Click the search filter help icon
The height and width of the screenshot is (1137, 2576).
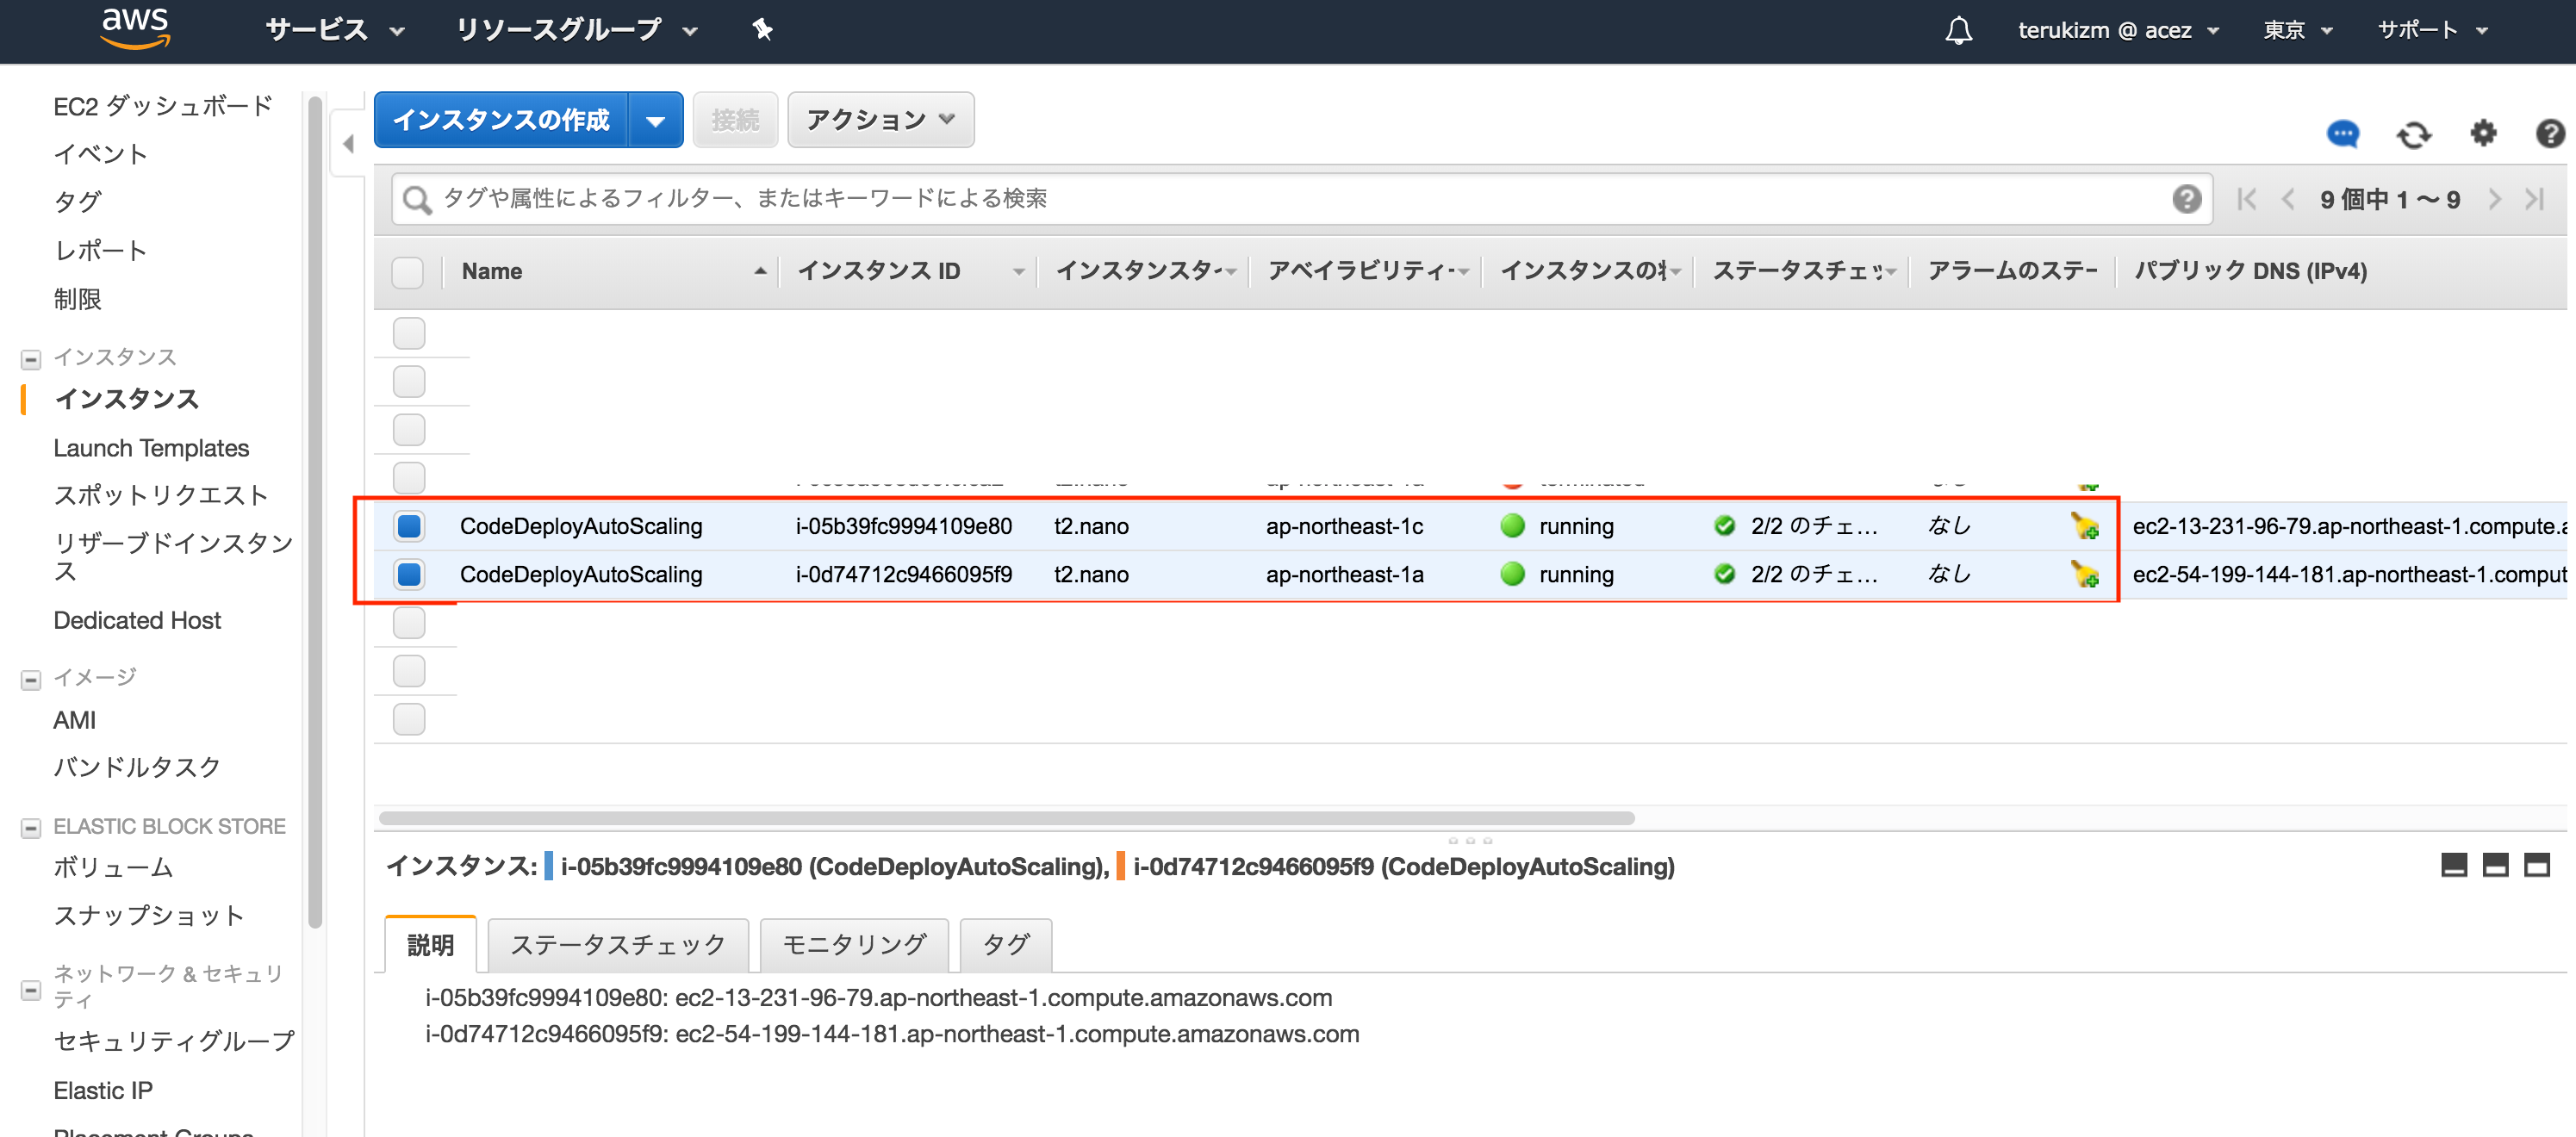[2186, 199]
